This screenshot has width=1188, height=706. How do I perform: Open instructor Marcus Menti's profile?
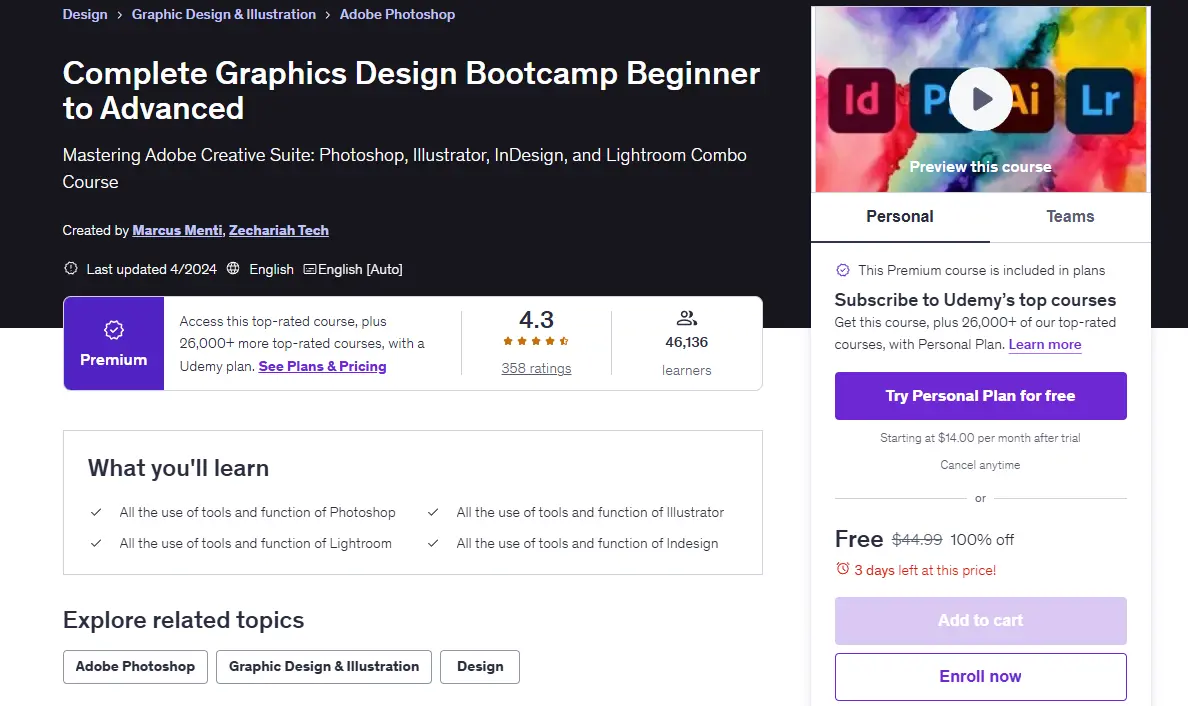click(177, 230)
